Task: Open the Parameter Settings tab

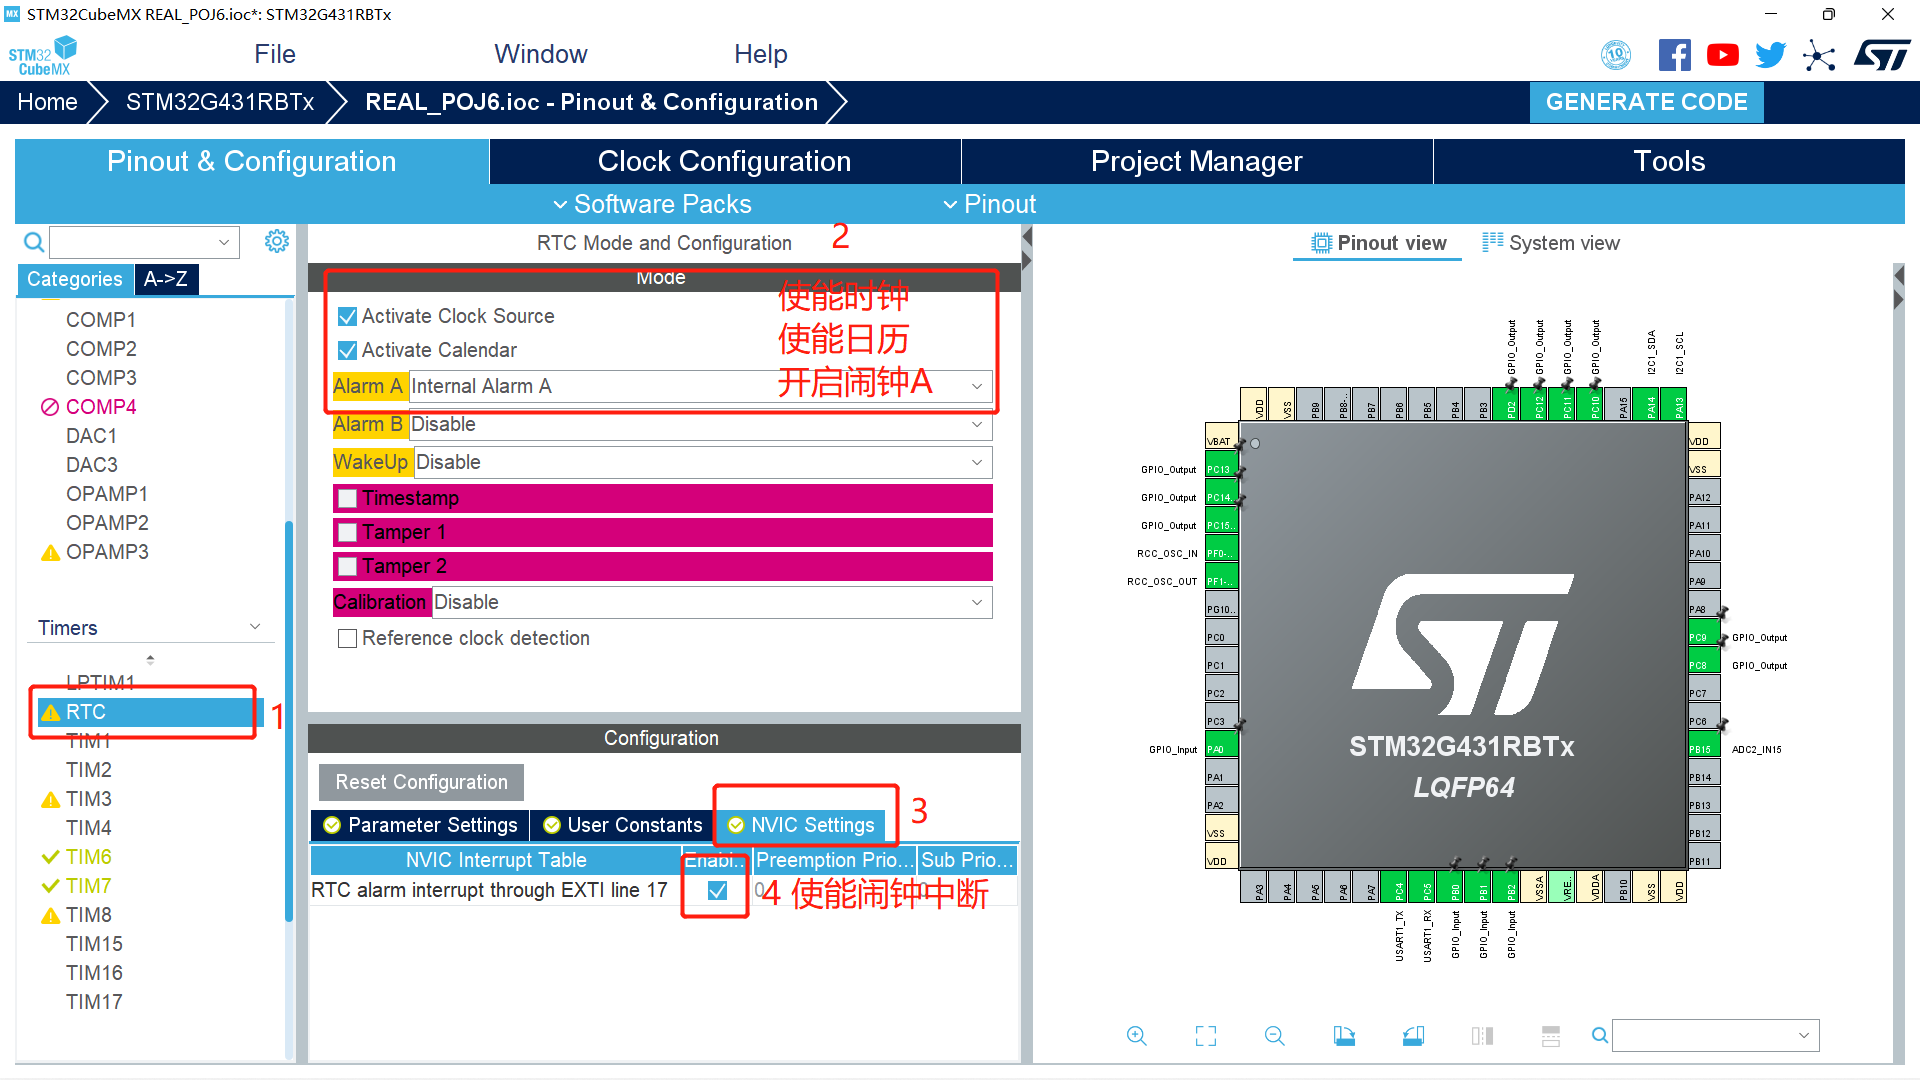Action: click(x=421, y=825)
